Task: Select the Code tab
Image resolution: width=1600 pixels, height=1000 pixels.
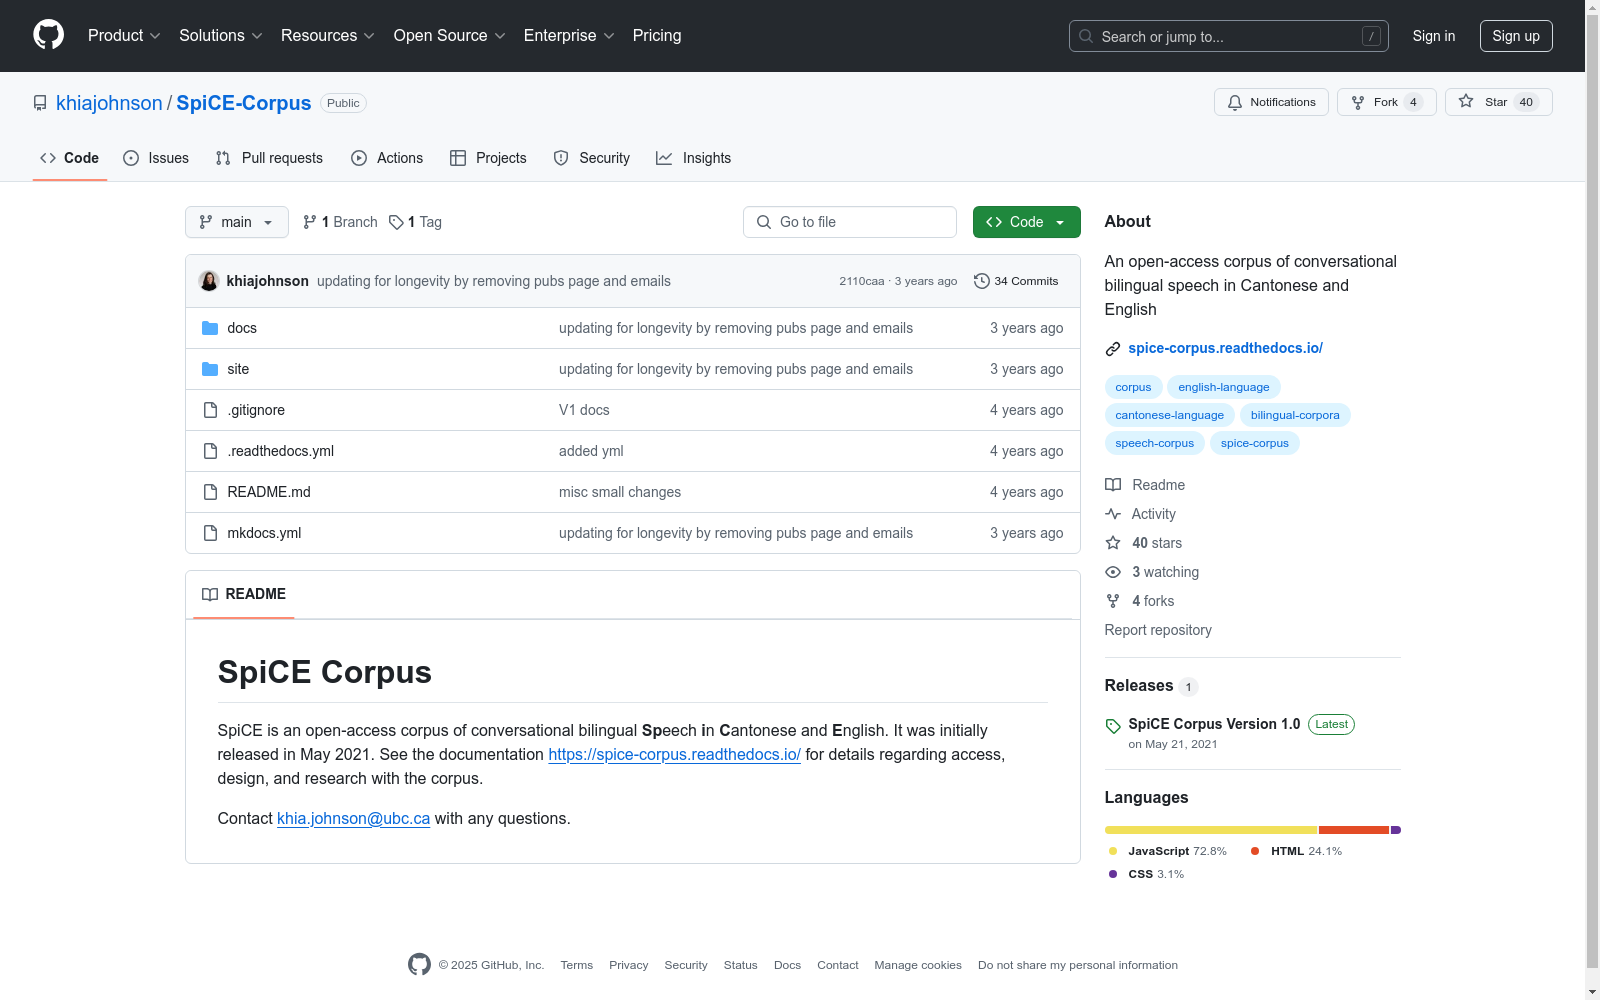Action: point(70,158)
